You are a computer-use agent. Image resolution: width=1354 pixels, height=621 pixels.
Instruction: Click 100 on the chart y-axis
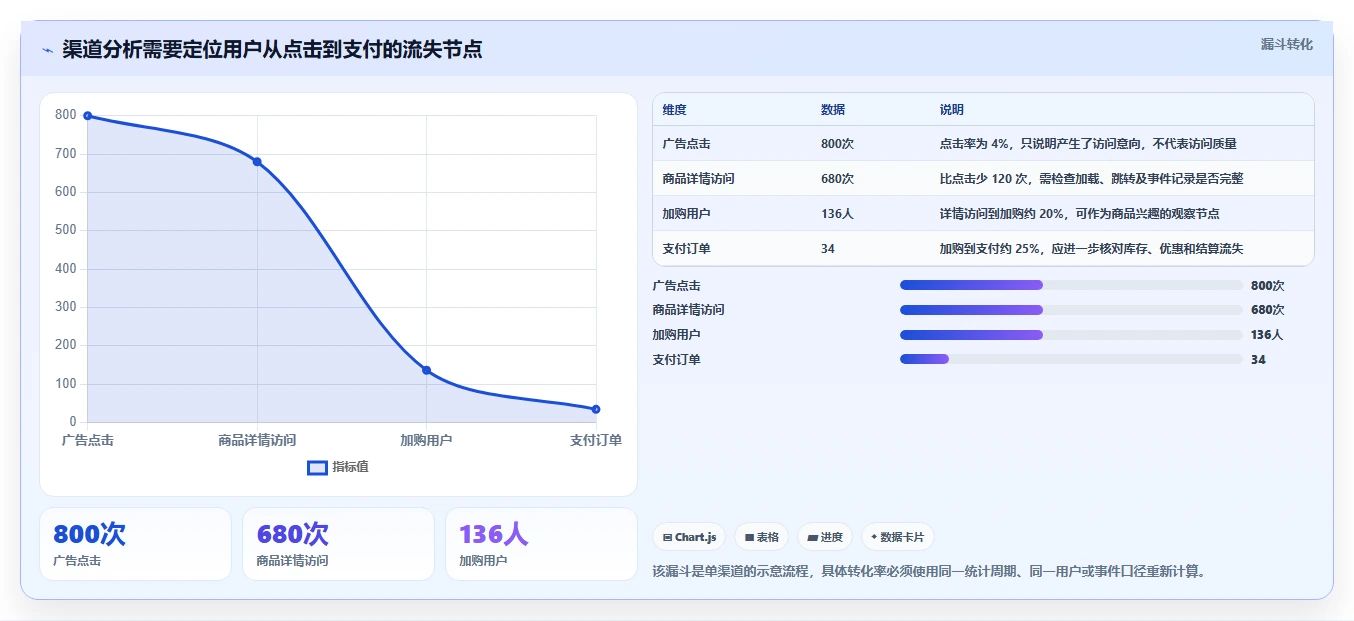[65, 383]
